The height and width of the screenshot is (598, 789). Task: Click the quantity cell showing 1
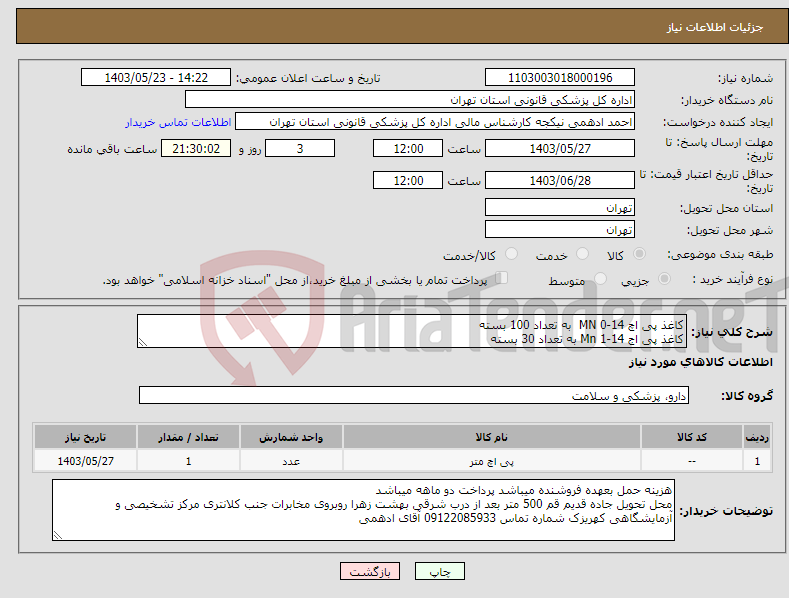click(x=188, y=461)
